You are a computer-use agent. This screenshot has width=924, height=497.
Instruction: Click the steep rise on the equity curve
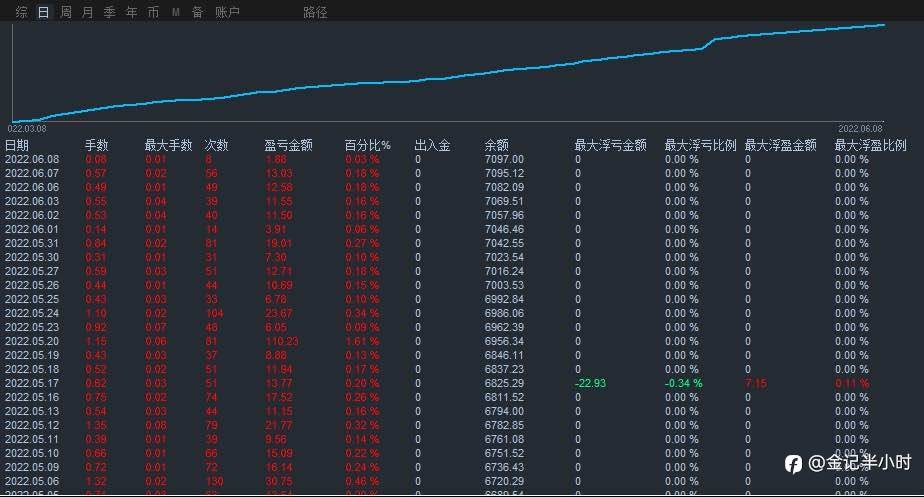point(709,44)
